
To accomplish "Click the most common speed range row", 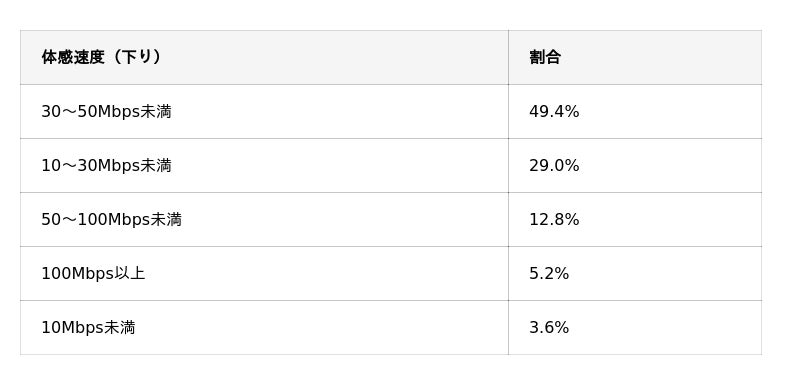I will tap(391, 112).
